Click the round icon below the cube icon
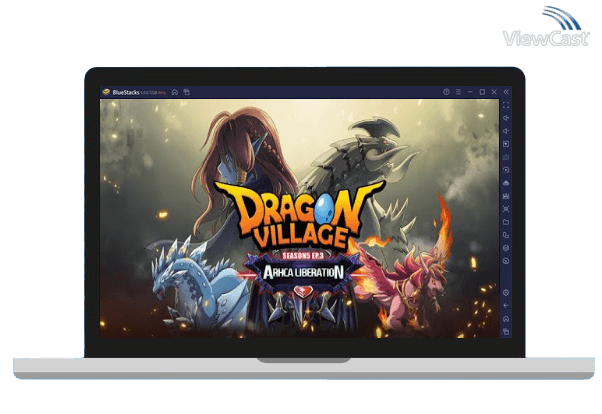This screenshot has height=414, width=602. 506,261
